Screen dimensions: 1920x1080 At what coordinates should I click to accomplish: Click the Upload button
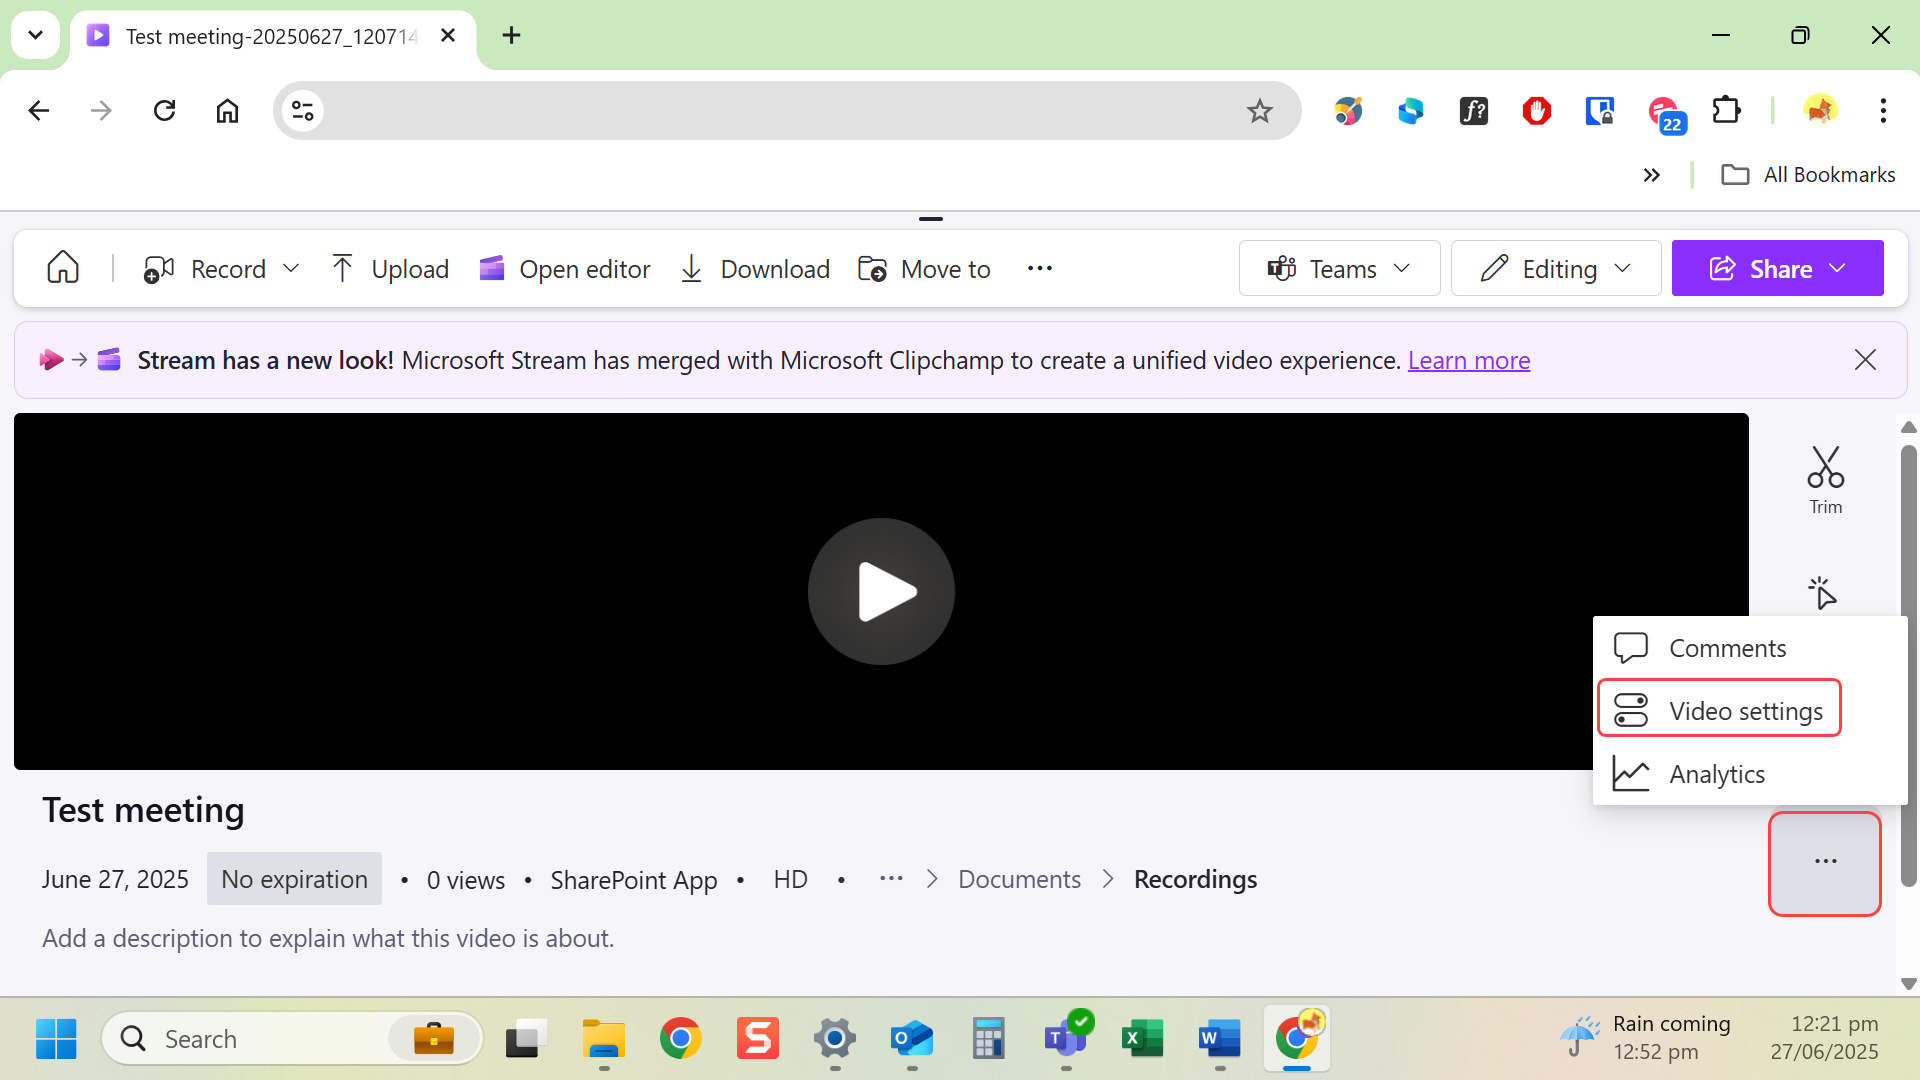coord(390,268)
